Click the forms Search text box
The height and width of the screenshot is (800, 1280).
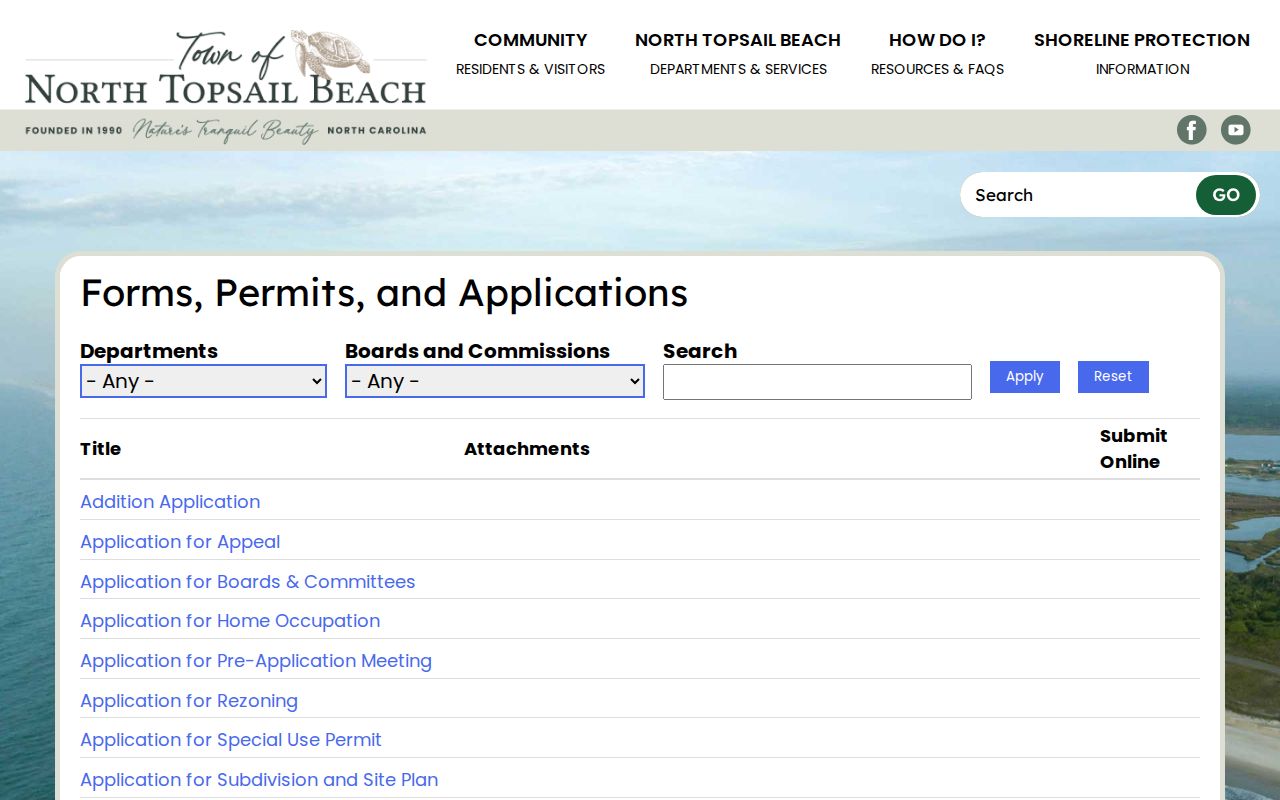point(817,382)
